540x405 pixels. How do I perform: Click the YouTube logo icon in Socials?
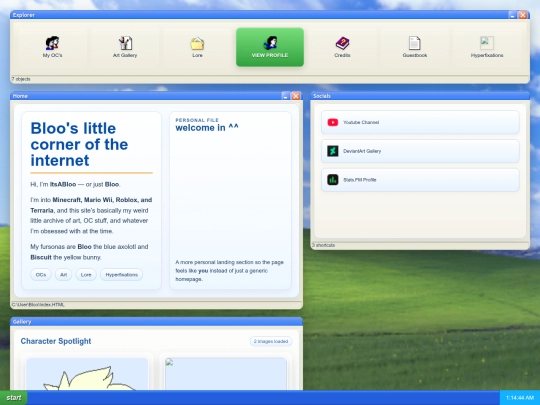coord(333,122)
